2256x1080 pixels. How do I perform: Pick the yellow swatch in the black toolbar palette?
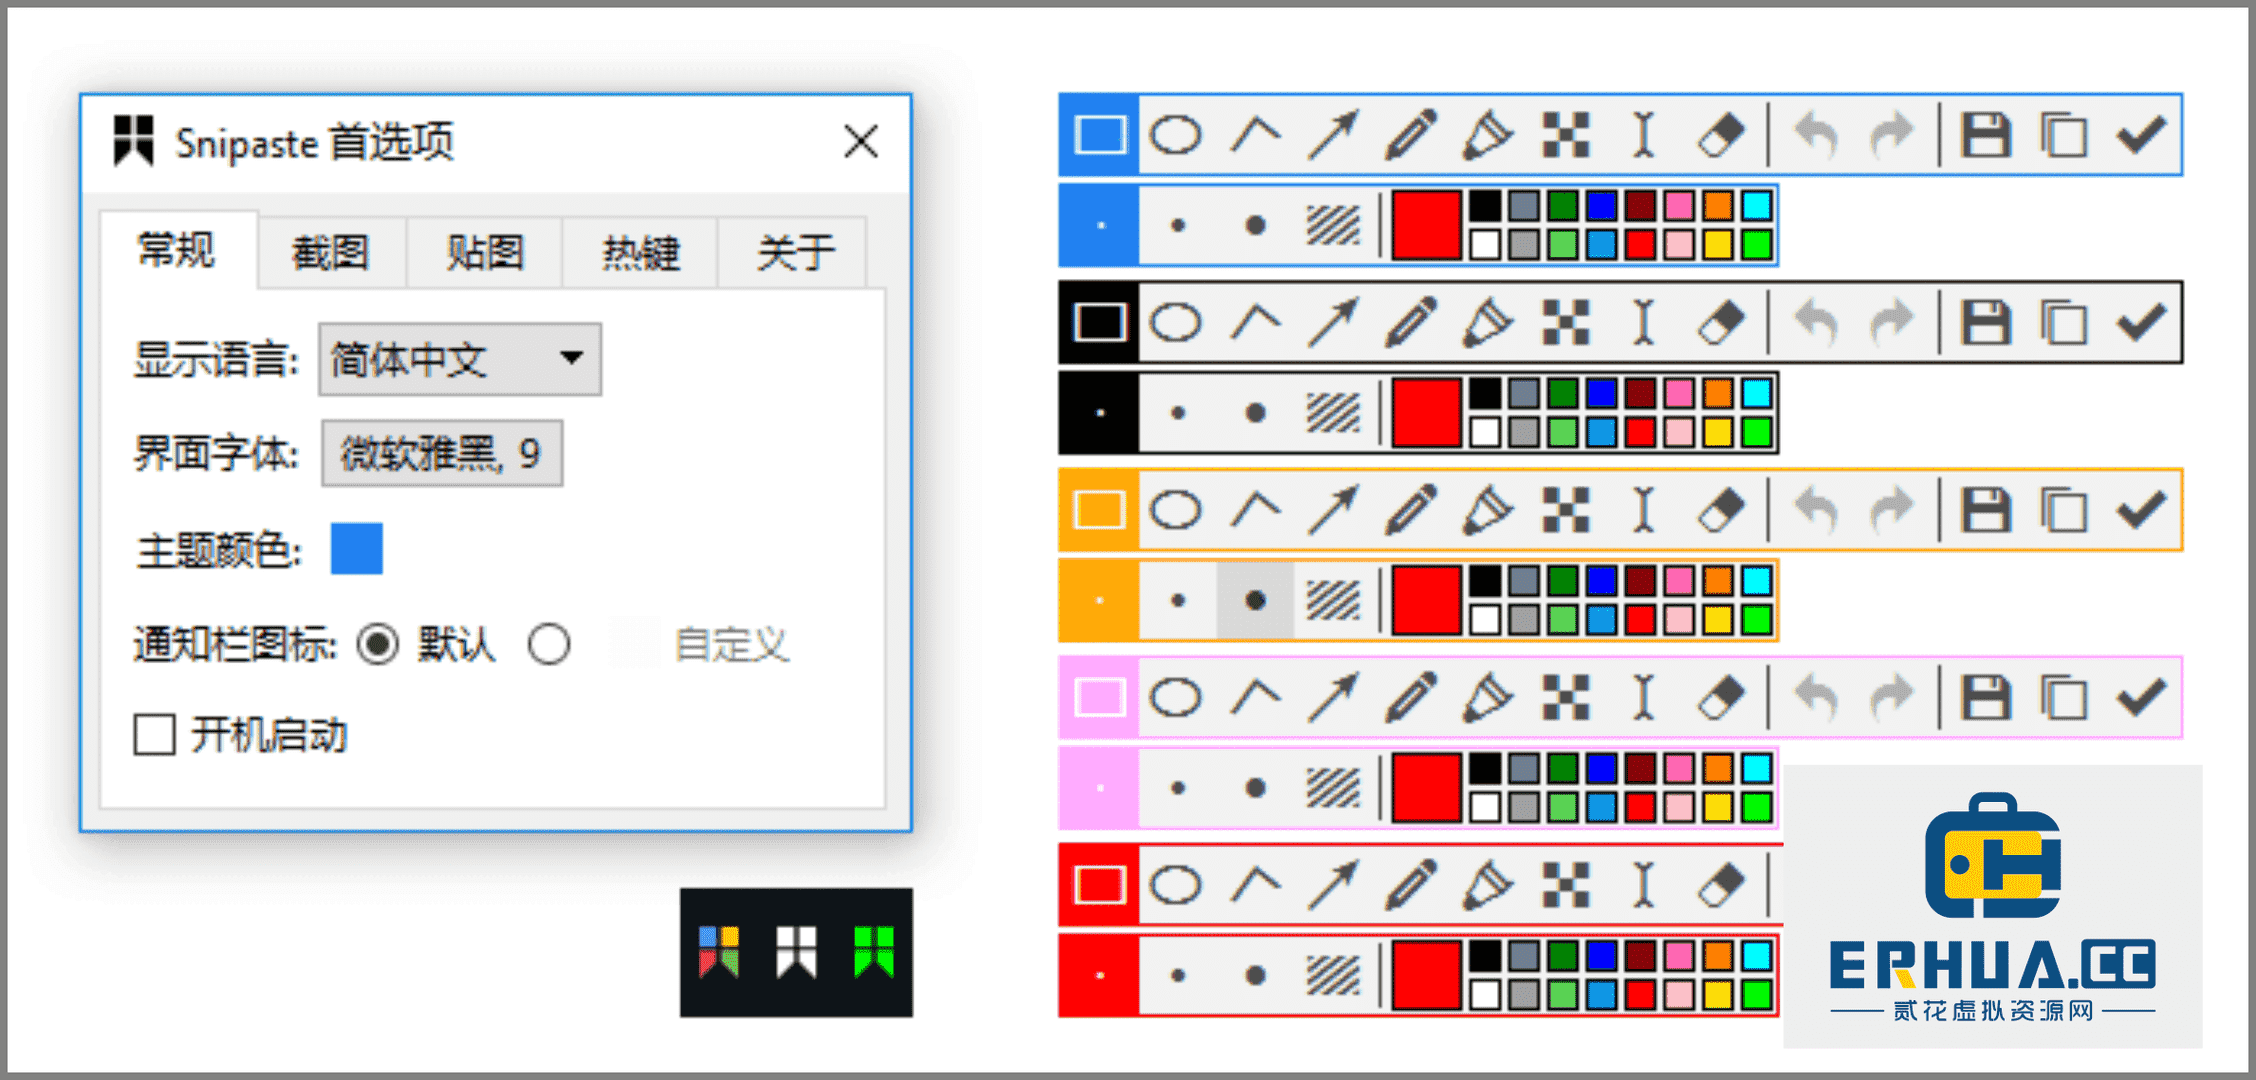click(x=1718, y=432)
